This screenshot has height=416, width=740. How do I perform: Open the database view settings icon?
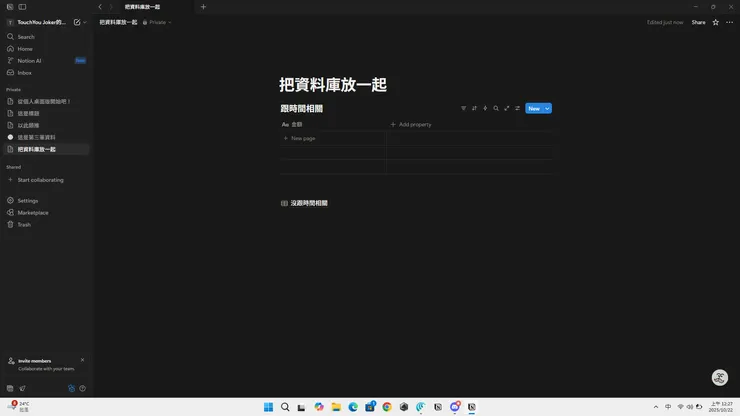(x=518, y=108)
